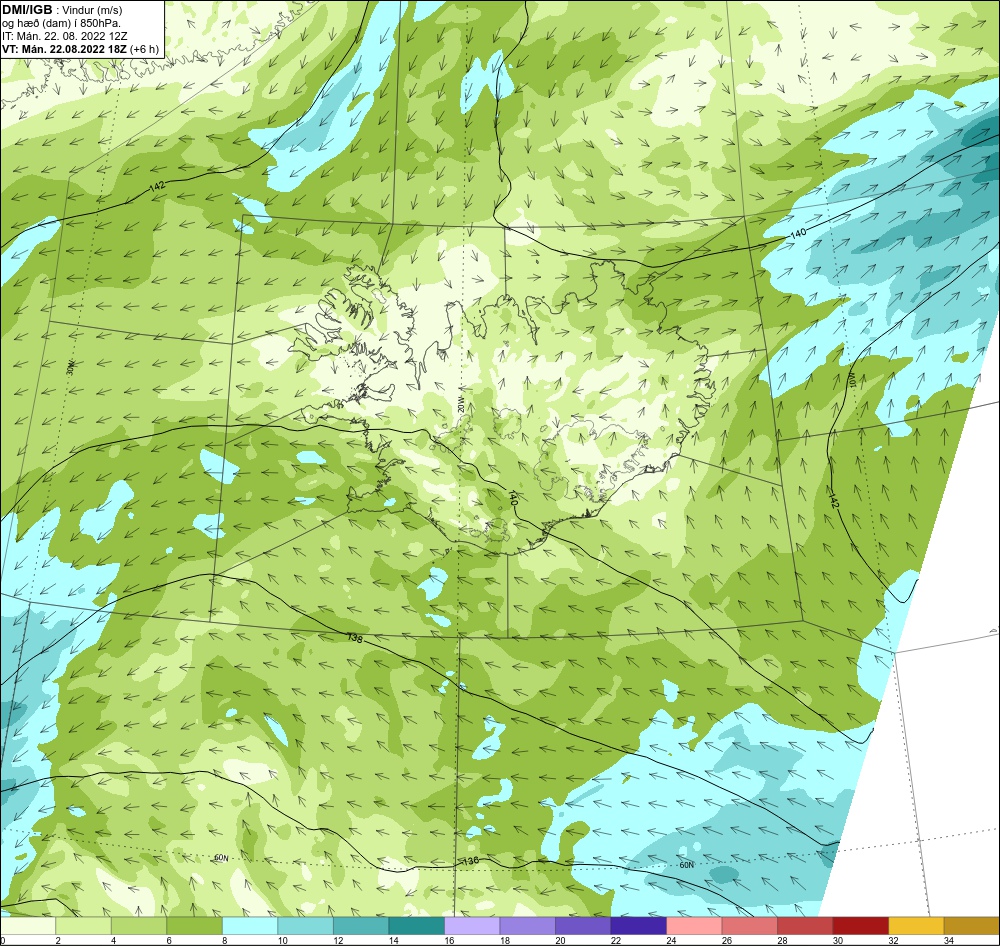This screenshot has width=1000, height=946.
Task: Pick the 18–20 m/s light purple legend swatch
Action: 527,925
